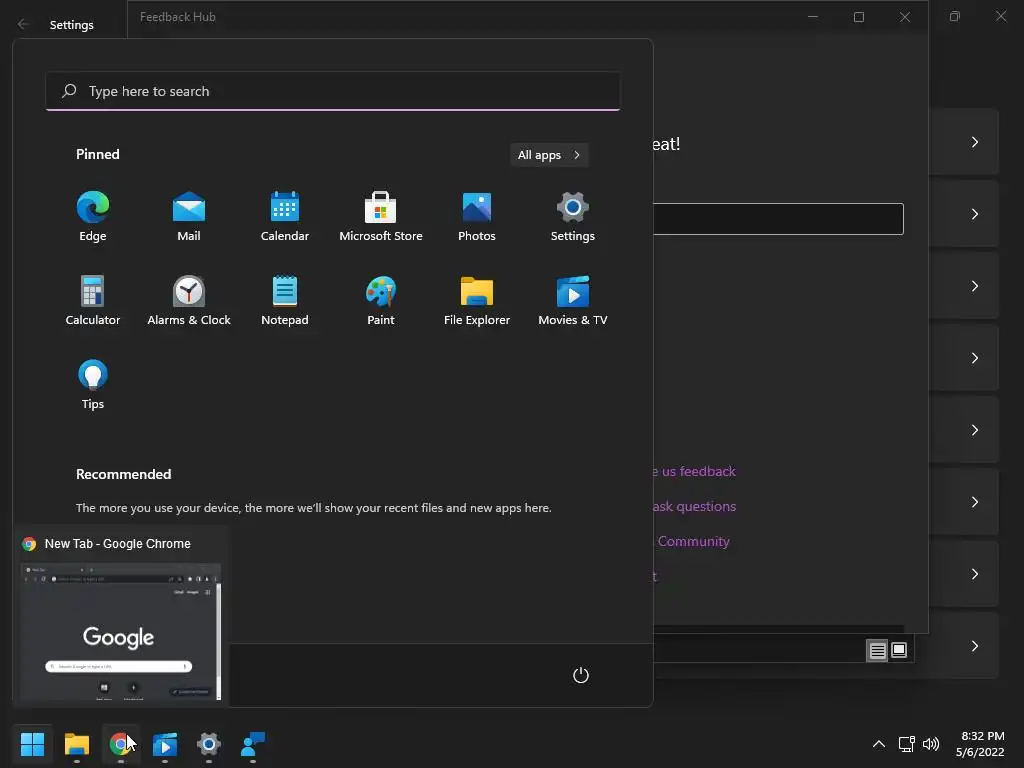Click the Windows Start button on taskbar
Viewport: 1024px width, 768px height.
pos(32,744)
